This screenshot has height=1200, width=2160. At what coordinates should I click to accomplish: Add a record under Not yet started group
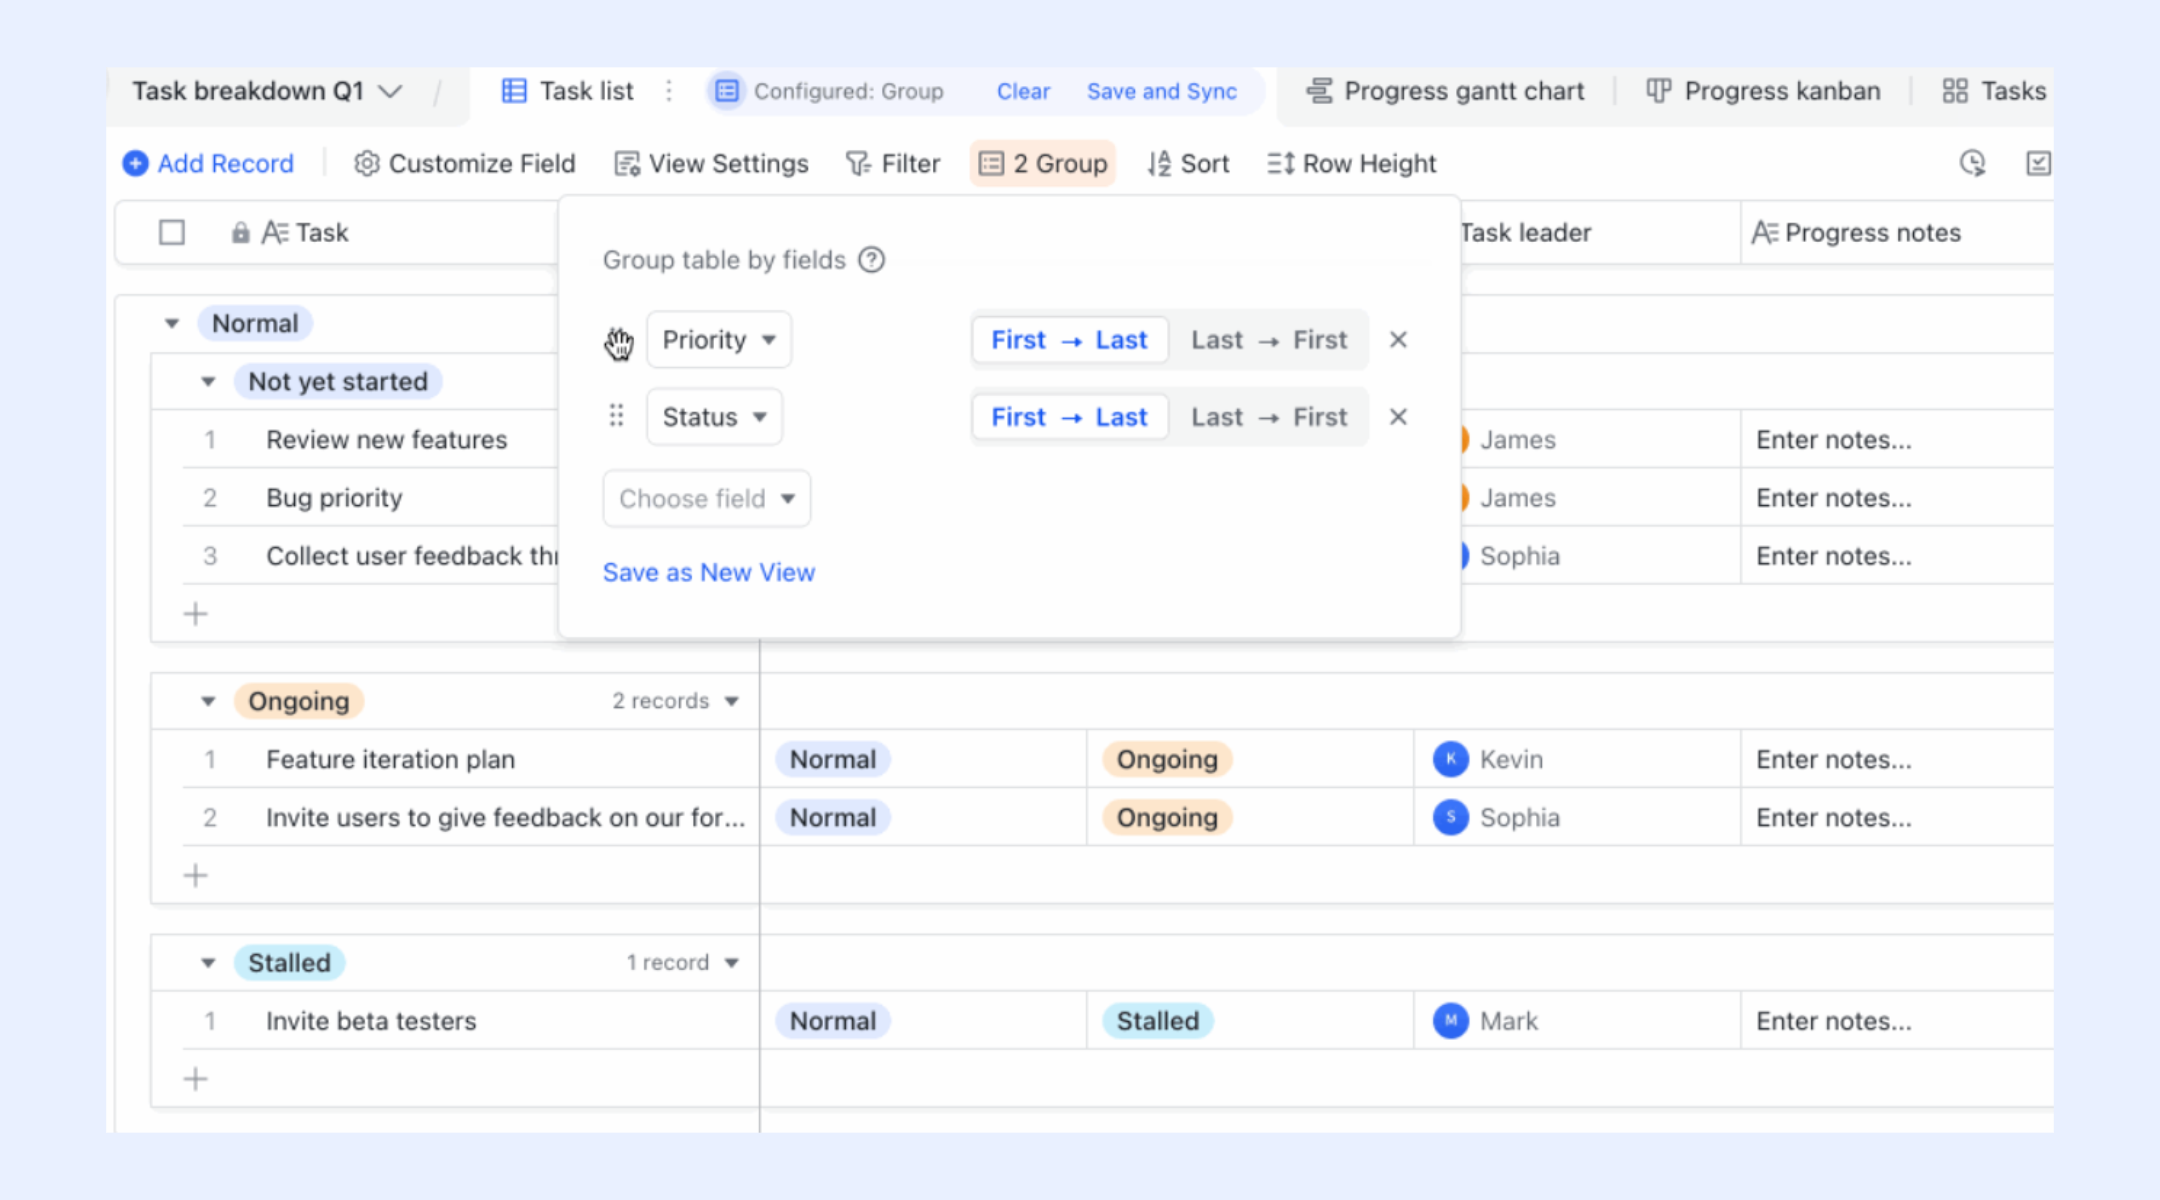pos(196,614)
